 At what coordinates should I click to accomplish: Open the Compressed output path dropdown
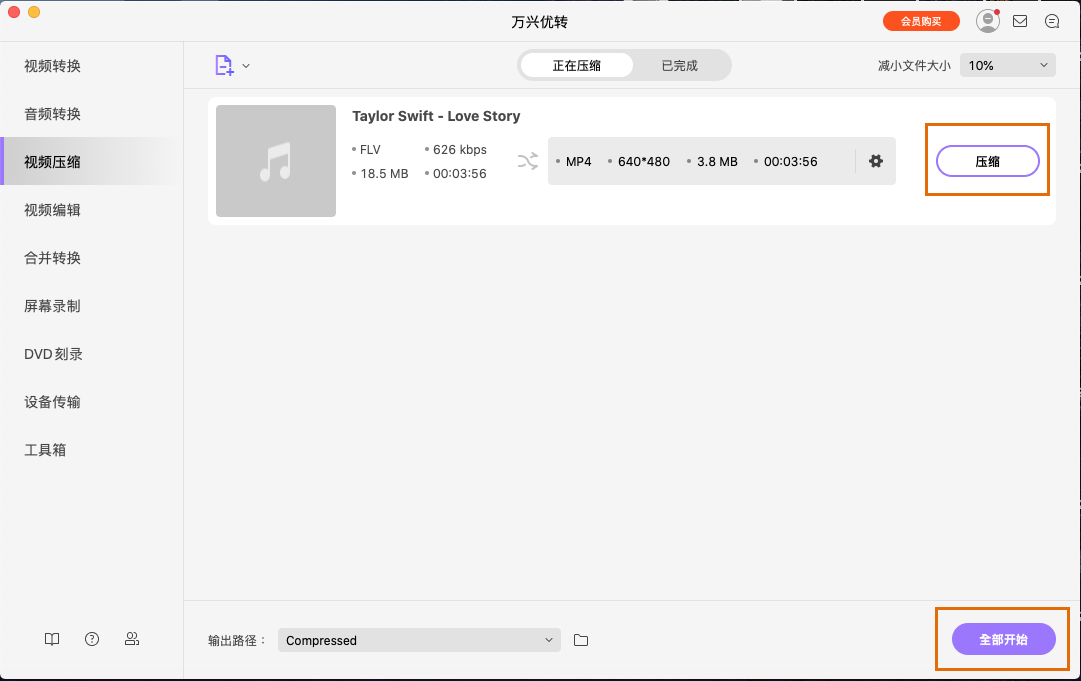[418, 640]
